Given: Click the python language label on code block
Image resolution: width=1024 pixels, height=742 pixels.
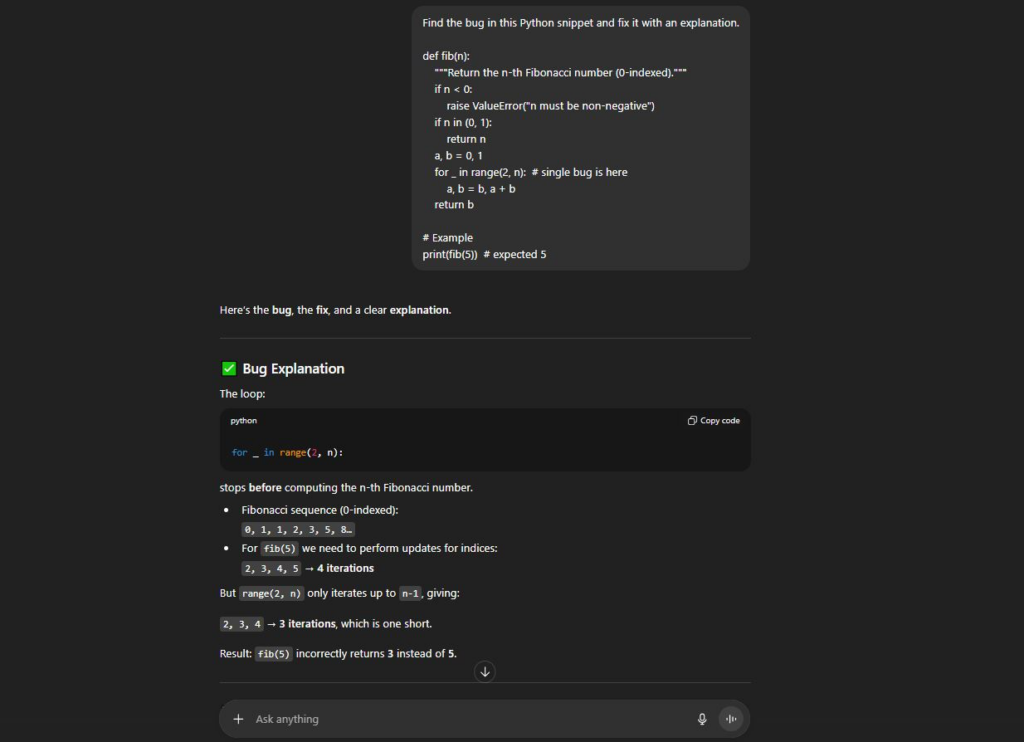Looking at the screenshot, I should [244, 421].
